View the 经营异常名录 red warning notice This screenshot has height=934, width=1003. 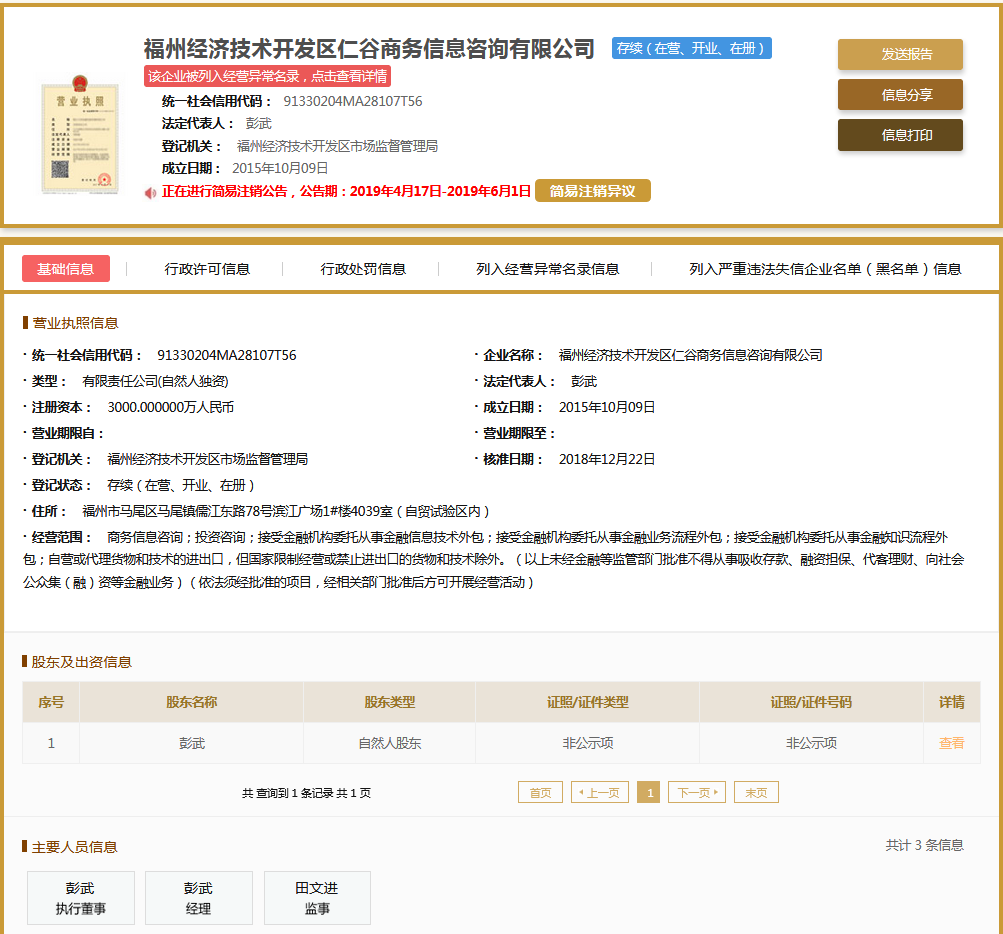(267, 76)
